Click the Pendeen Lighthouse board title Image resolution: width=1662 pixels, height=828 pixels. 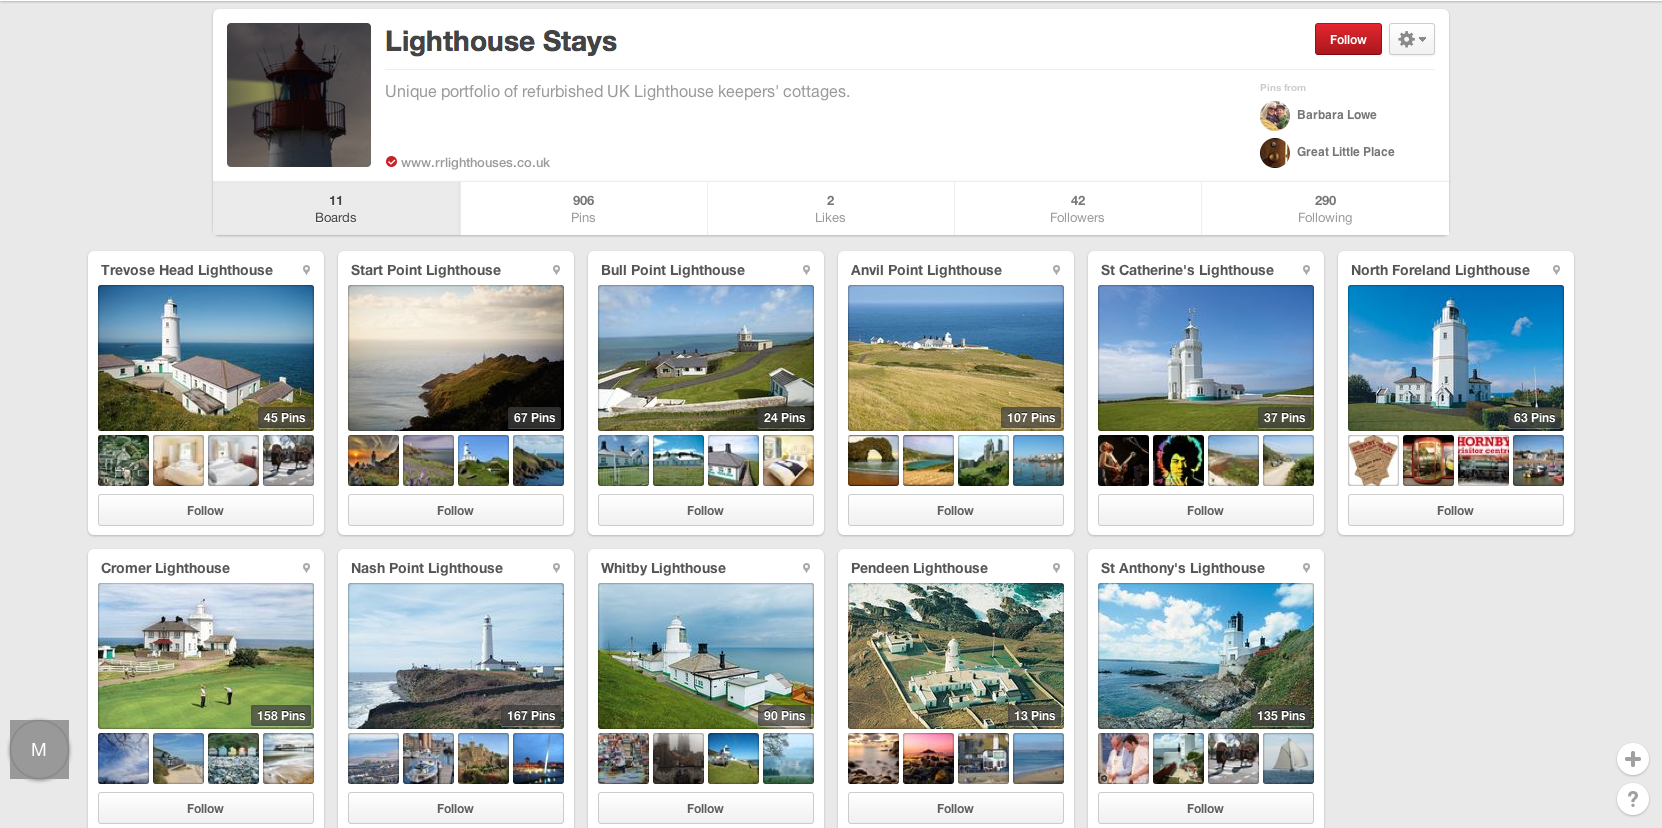point(919,568)
